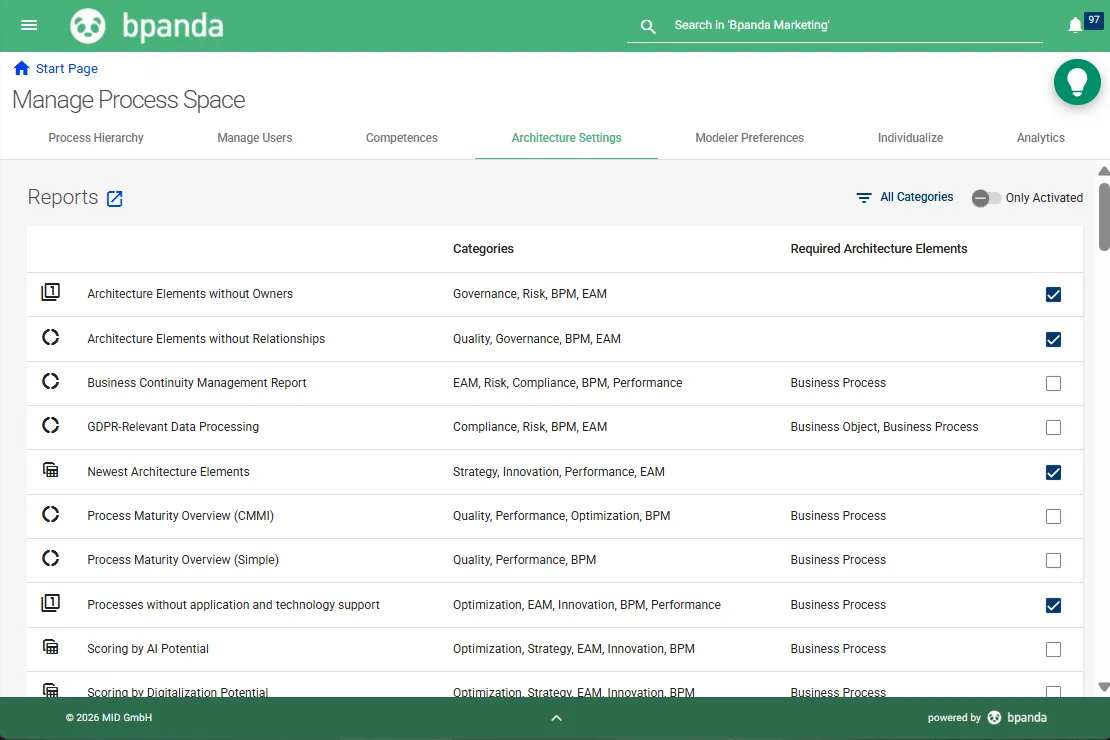Screen dimensions: 1110x740
Task: Collapse the footer using the chevron
Action: [x=556, y=717]
